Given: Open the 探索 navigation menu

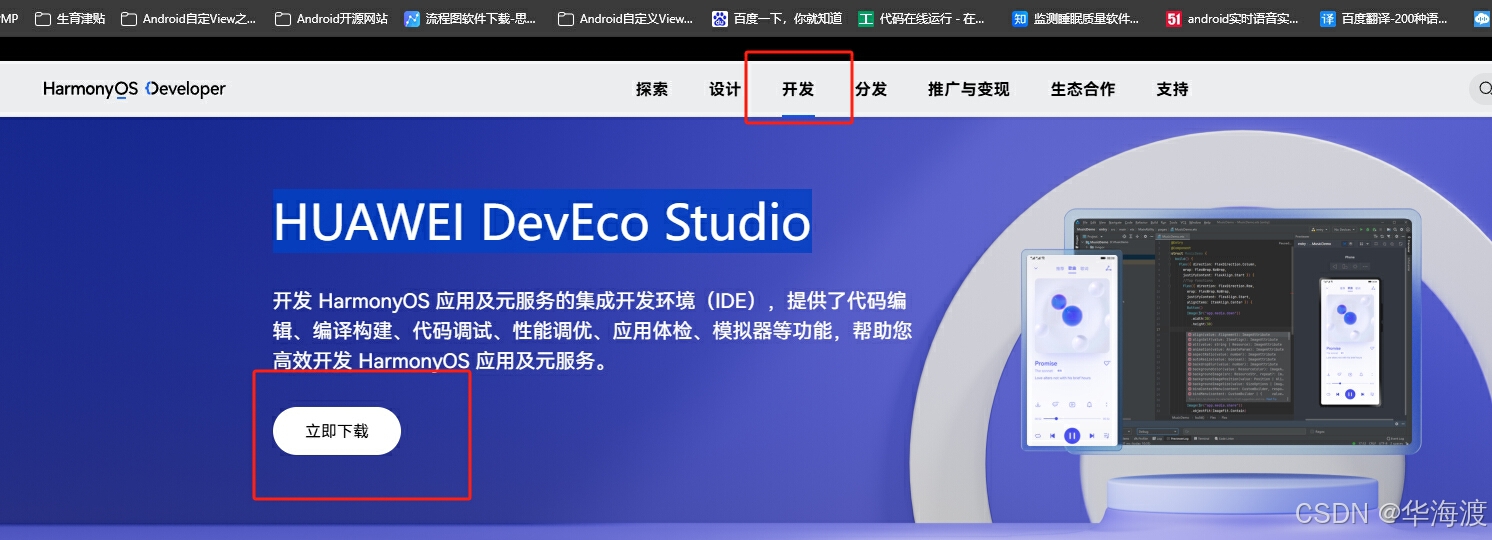Looking at the screenshot, I should coord(652,89).
